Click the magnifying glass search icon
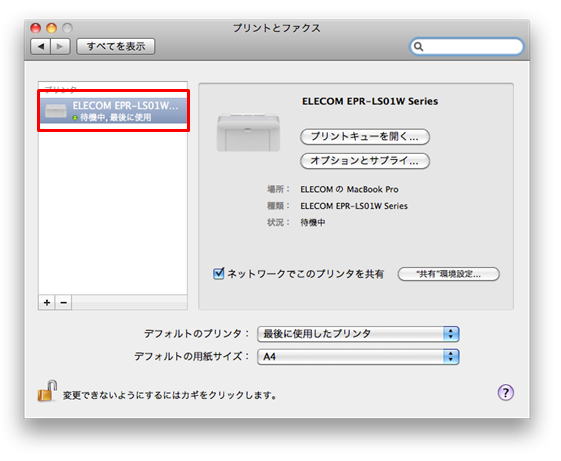The height and width of the screenshot is (461, 561). click(418, 47)
